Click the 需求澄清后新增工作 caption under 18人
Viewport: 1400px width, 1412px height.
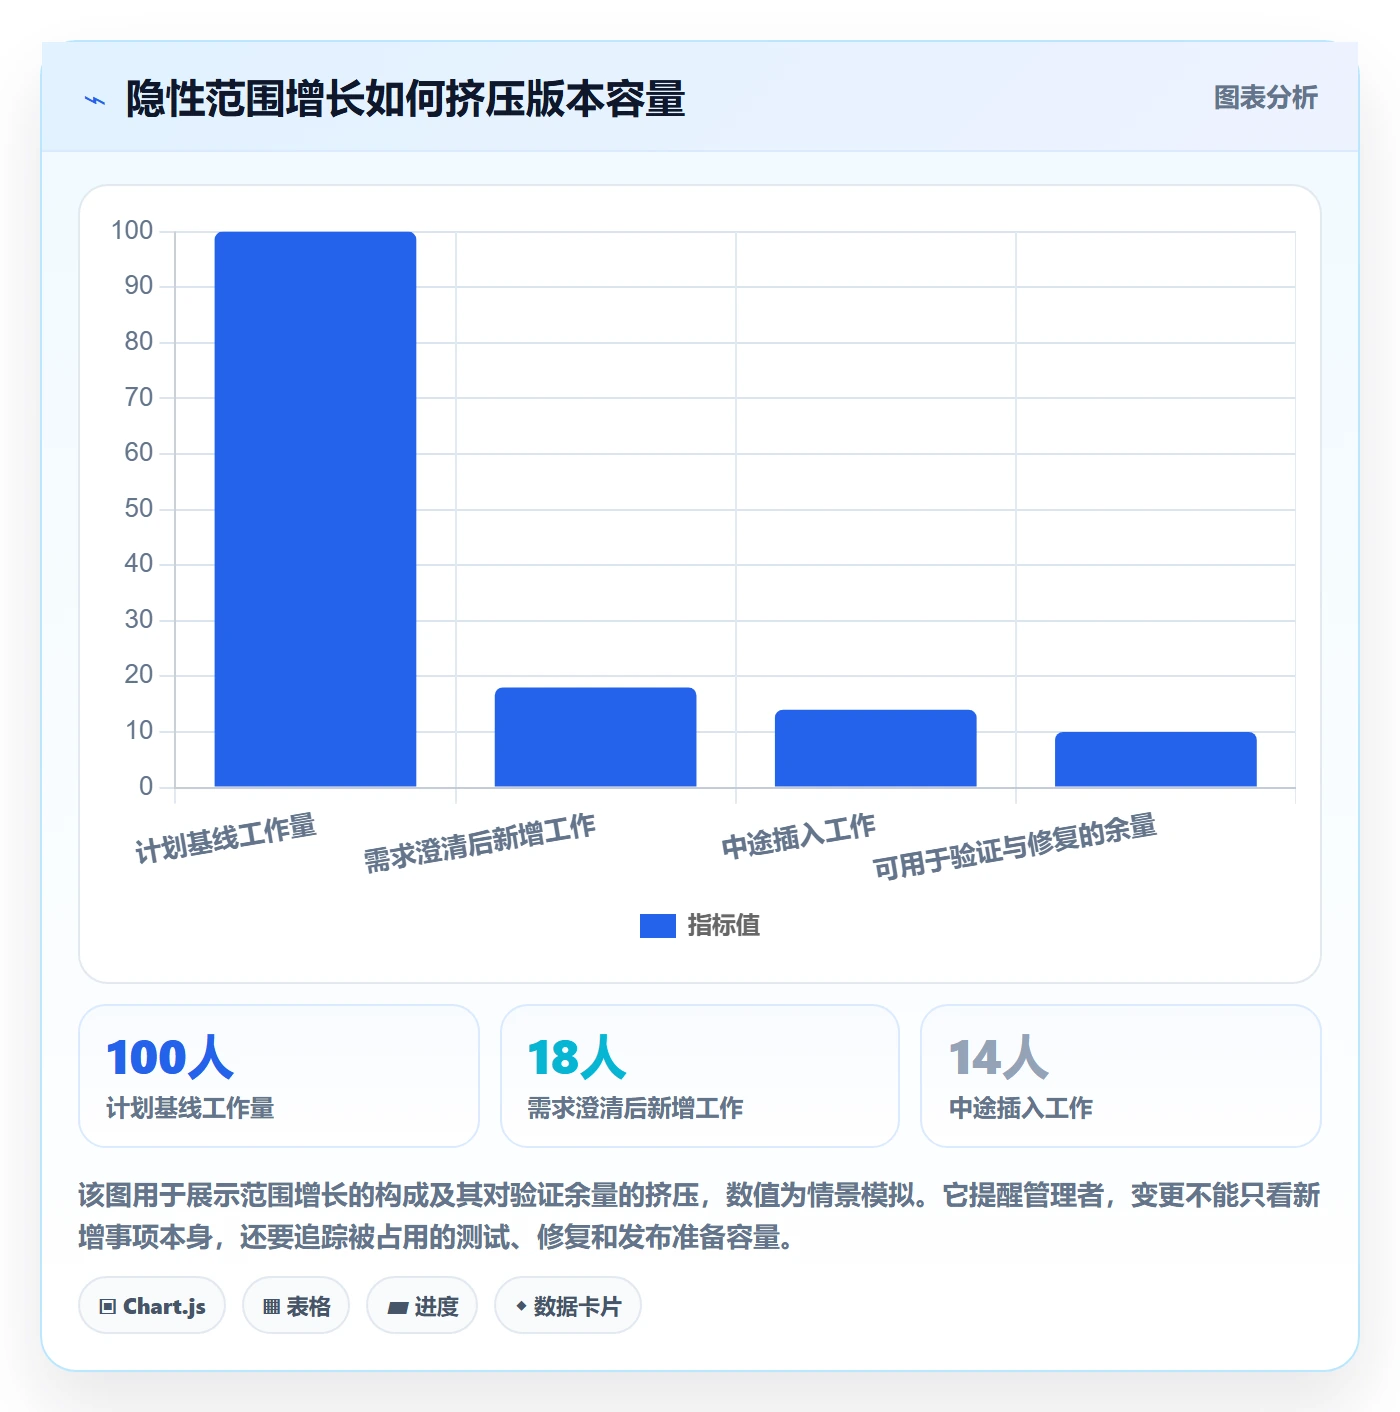tap(635, 1108)
